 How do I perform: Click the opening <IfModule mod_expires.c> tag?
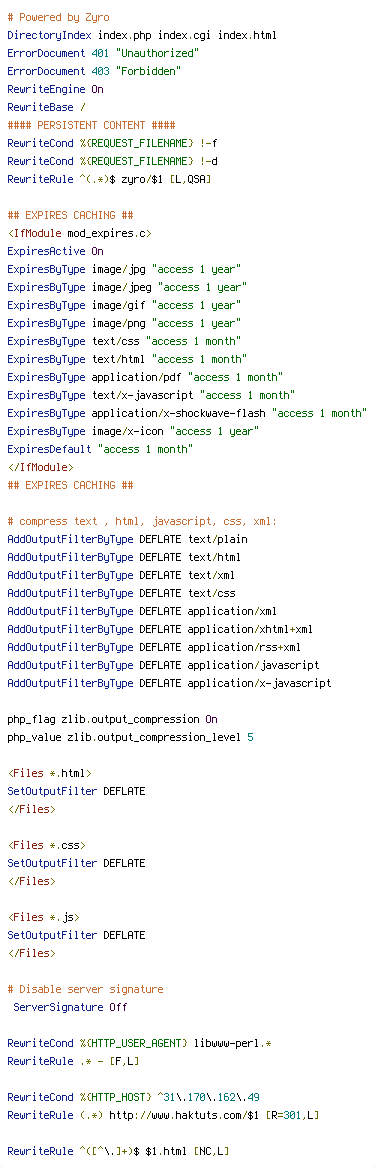coord(80,233)
